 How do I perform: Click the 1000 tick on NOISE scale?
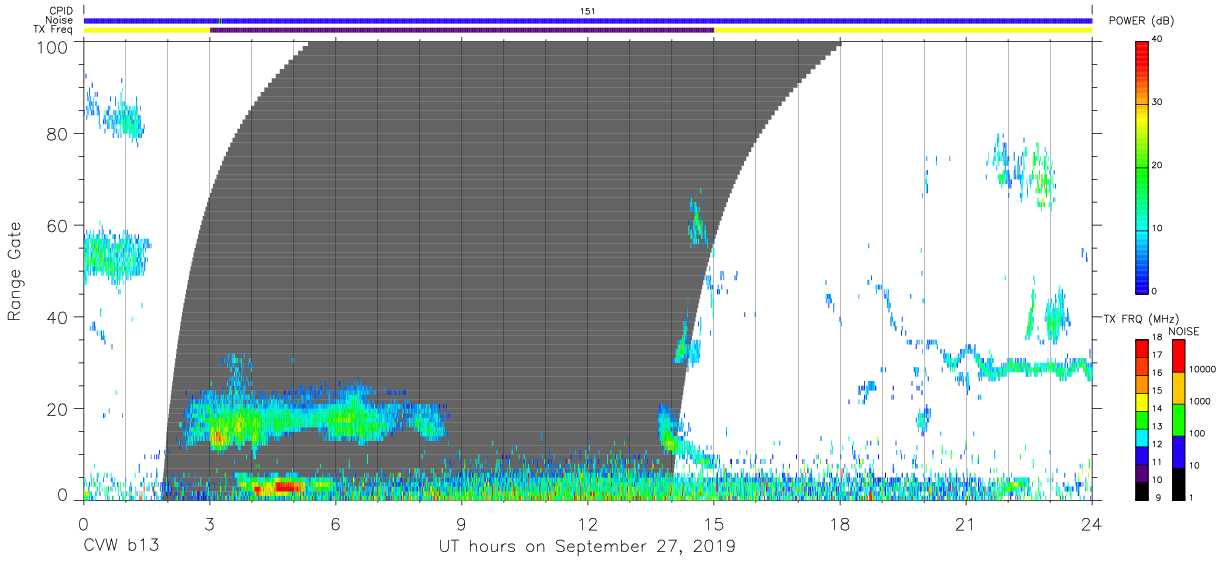pyautogui.click(x=1201, y=400)
